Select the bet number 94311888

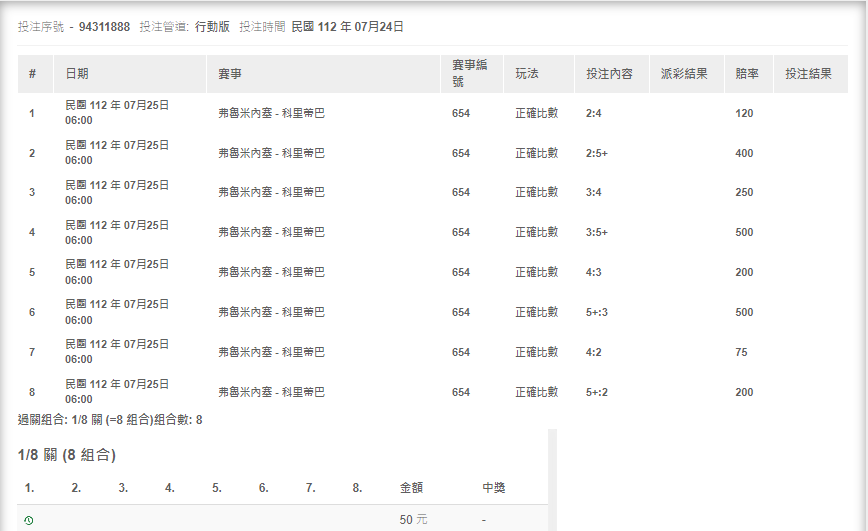104,27
